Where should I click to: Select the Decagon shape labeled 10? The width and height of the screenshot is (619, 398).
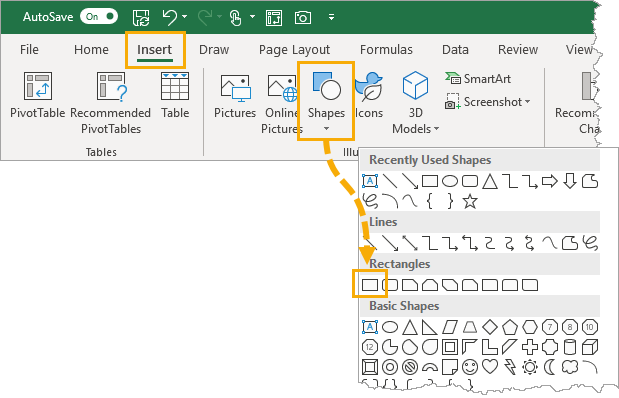[589, 327]
